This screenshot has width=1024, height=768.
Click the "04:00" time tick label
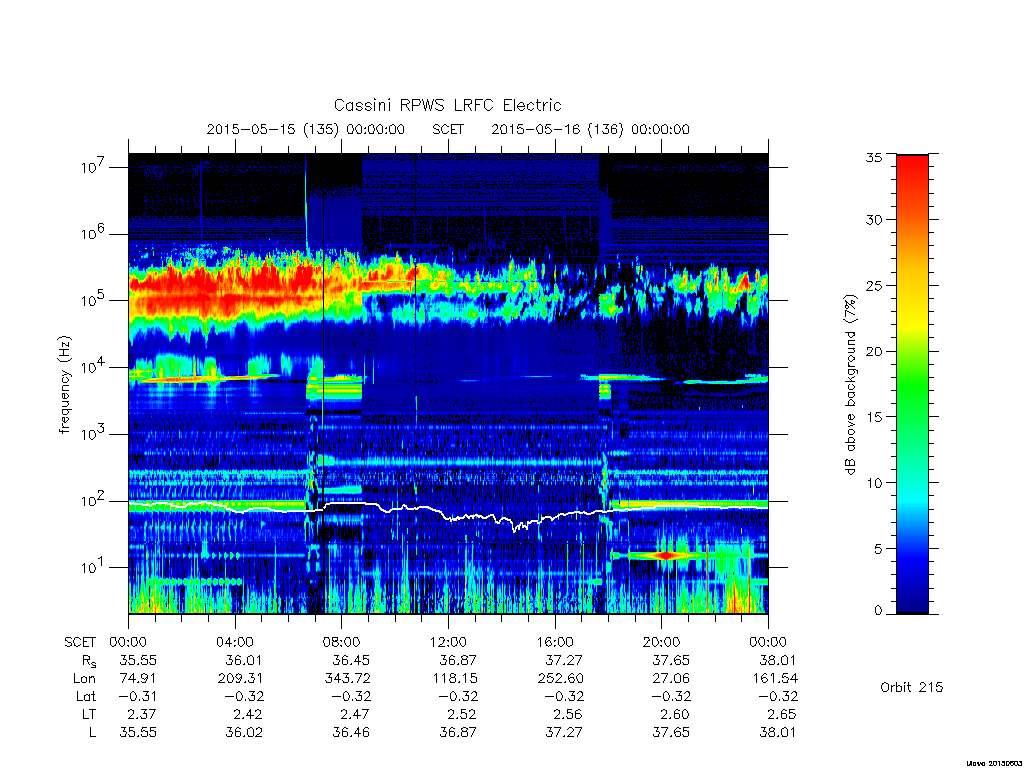pos(234,642)
